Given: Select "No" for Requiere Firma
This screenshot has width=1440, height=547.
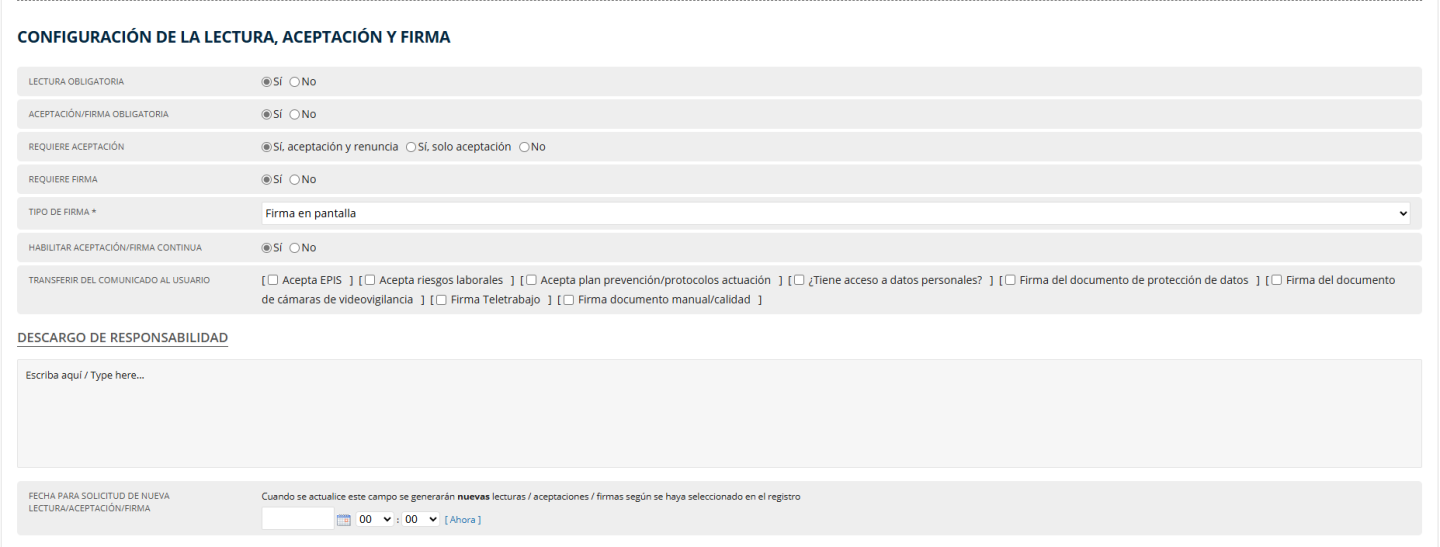Looking at the screenshot, I should tap(295, 180).
